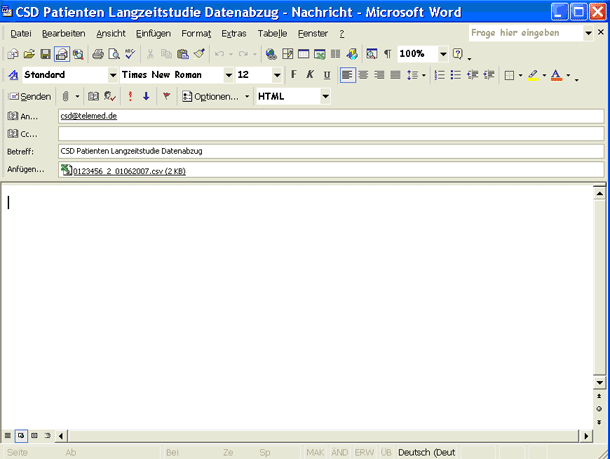Save with the floppy disk icon

click(x=46, y=54)
